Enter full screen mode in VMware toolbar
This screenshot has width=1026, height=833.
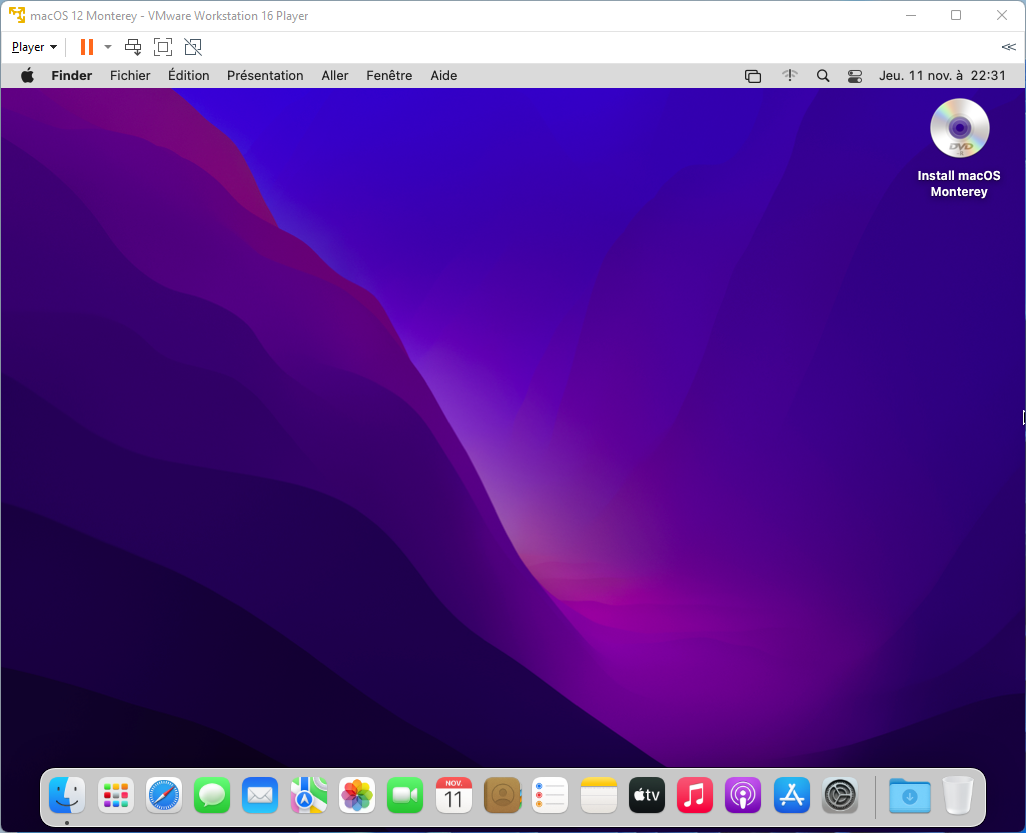click(163, 46)
